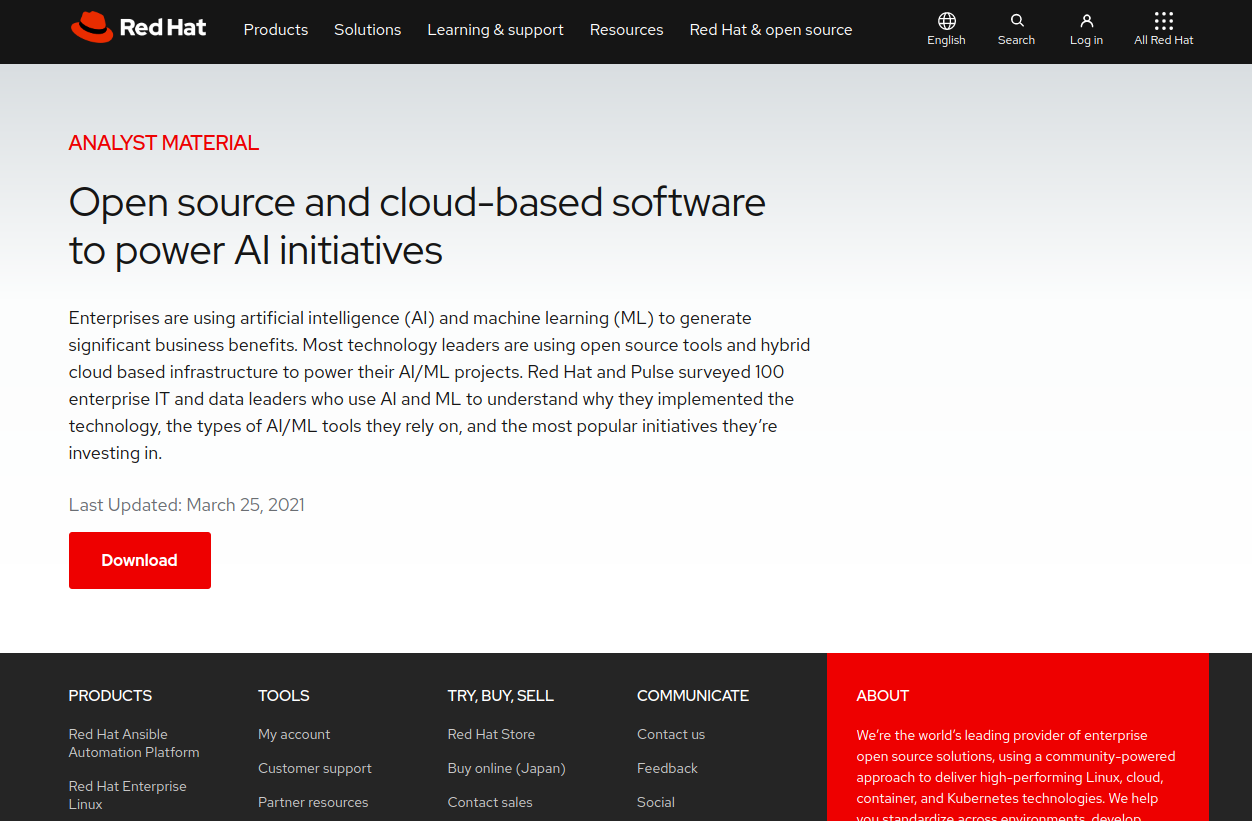Open the Partner resources footer link

pyautogui.click(x=313, y=802)
